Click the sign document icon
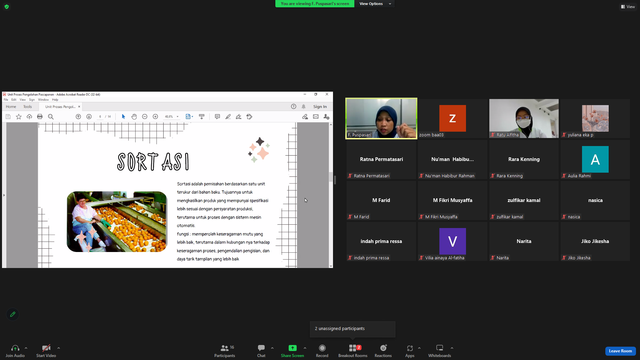 coord(238,117)
